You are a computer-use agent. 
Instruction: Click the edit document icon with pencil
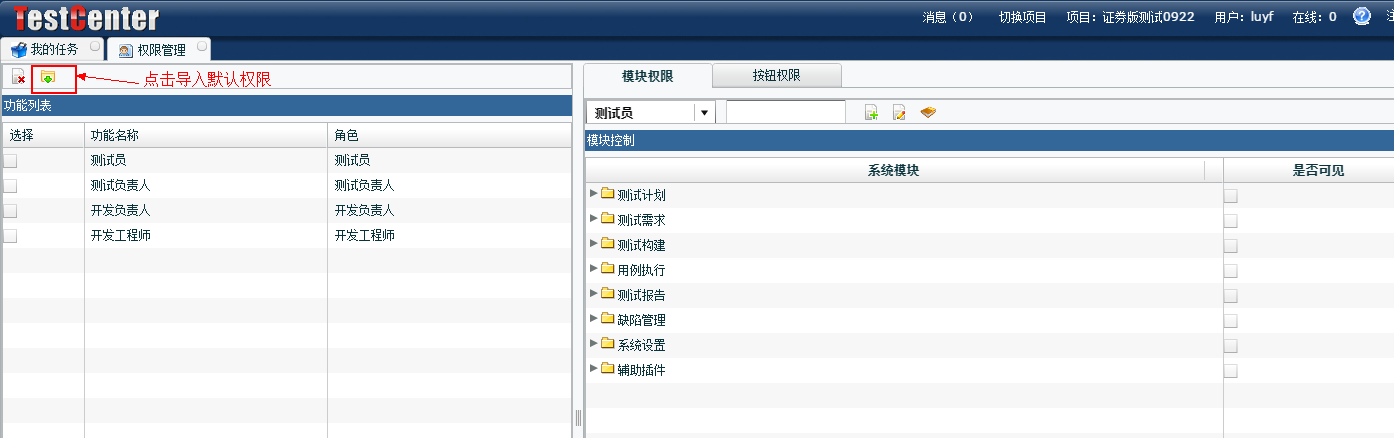[x=899, y=113]
